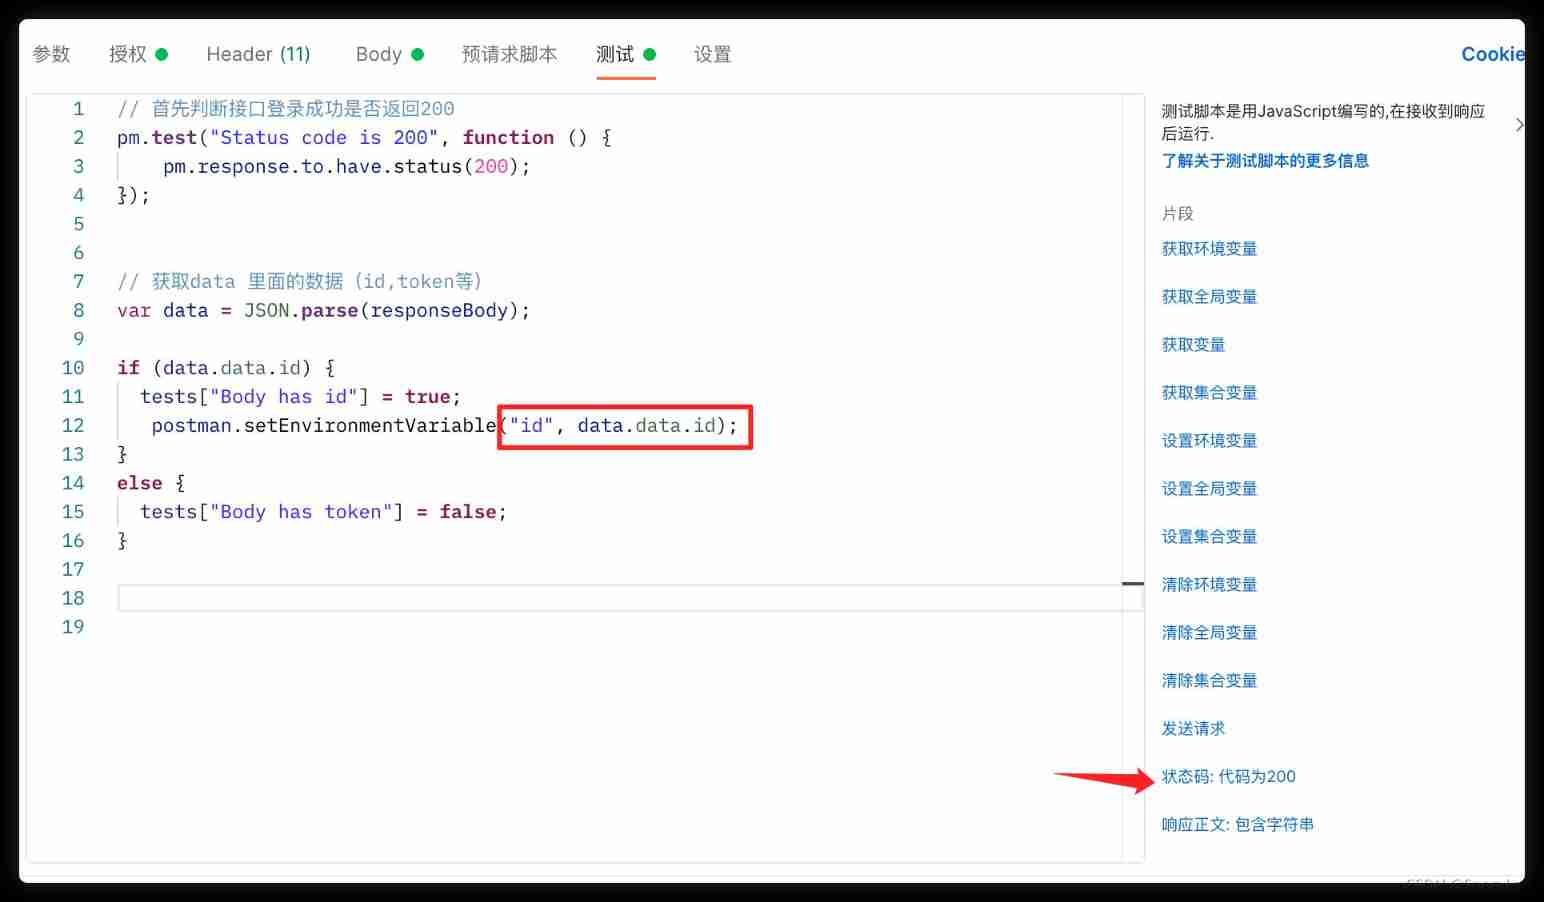Insert the 设置环境变量 snippet
1544x902 pixels.
[1209, 440]
